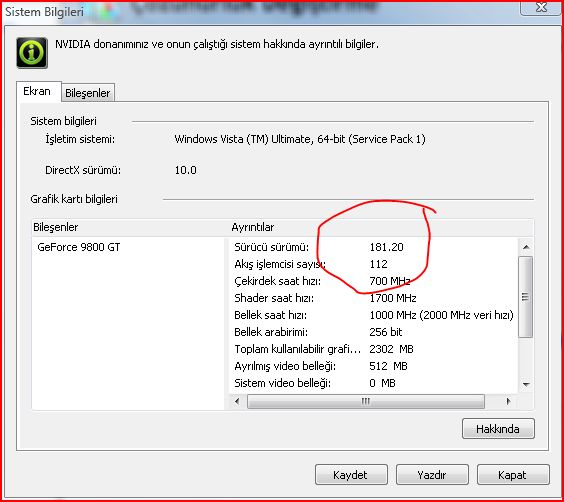Click the horizontal scroll right arrow
This screenshot has height=502, width=564.
point(508,401)
